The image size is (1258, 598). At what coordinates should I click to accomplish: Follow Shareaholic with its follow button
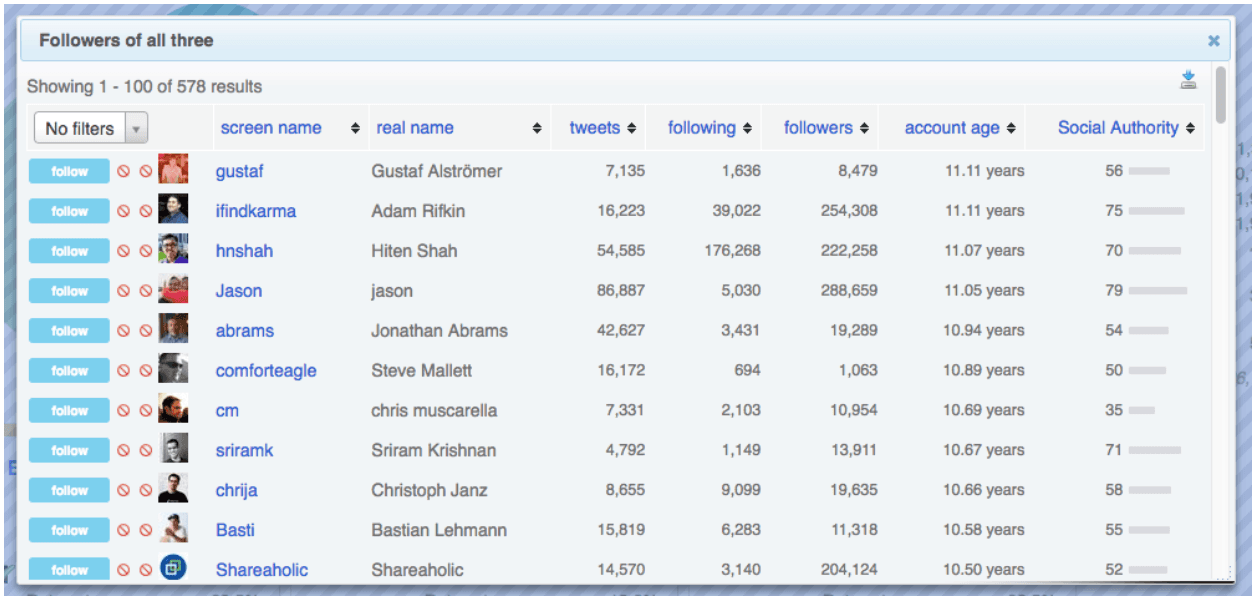point(68,570)
